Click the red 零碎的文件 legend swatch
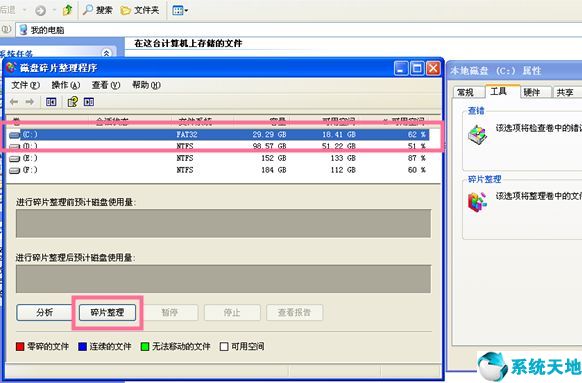 click(20, 347)
